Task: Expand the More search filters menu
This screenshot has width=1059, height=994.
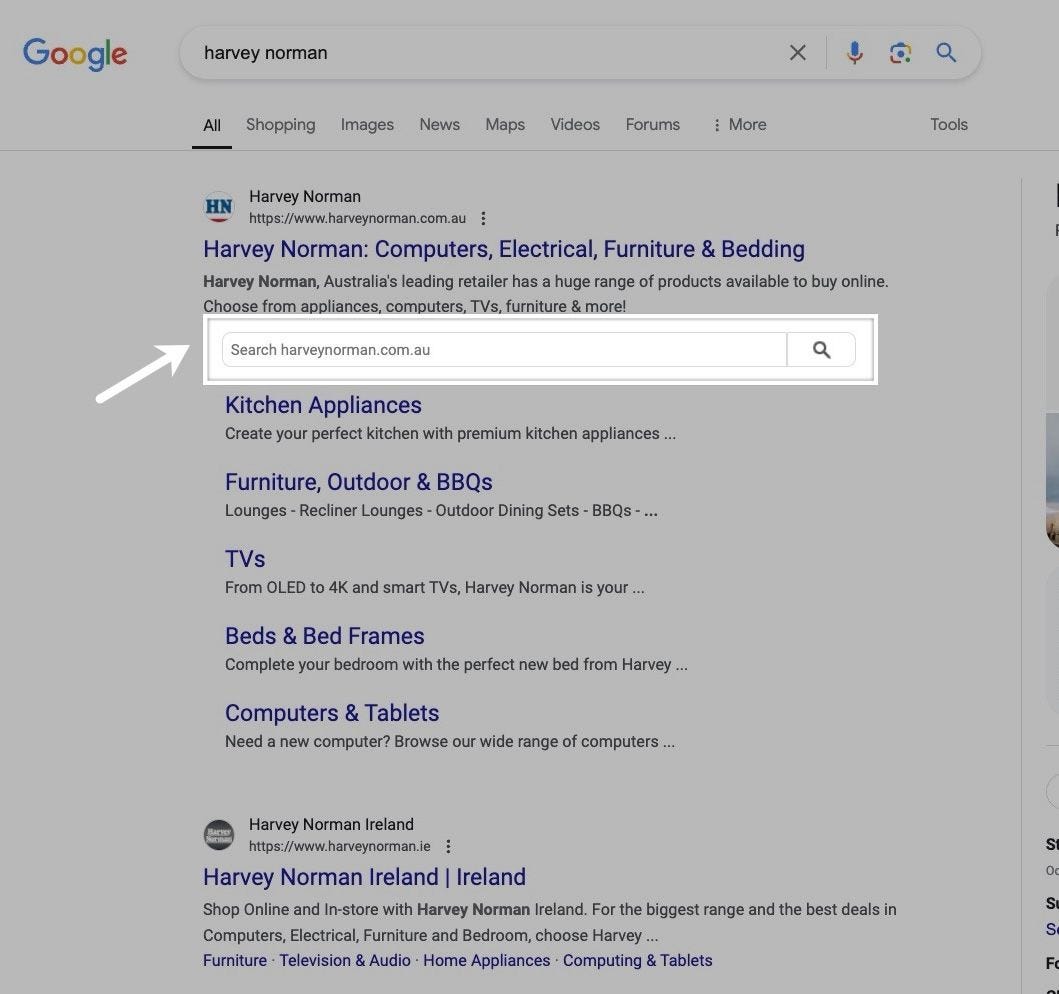Action: pos(740,125)
